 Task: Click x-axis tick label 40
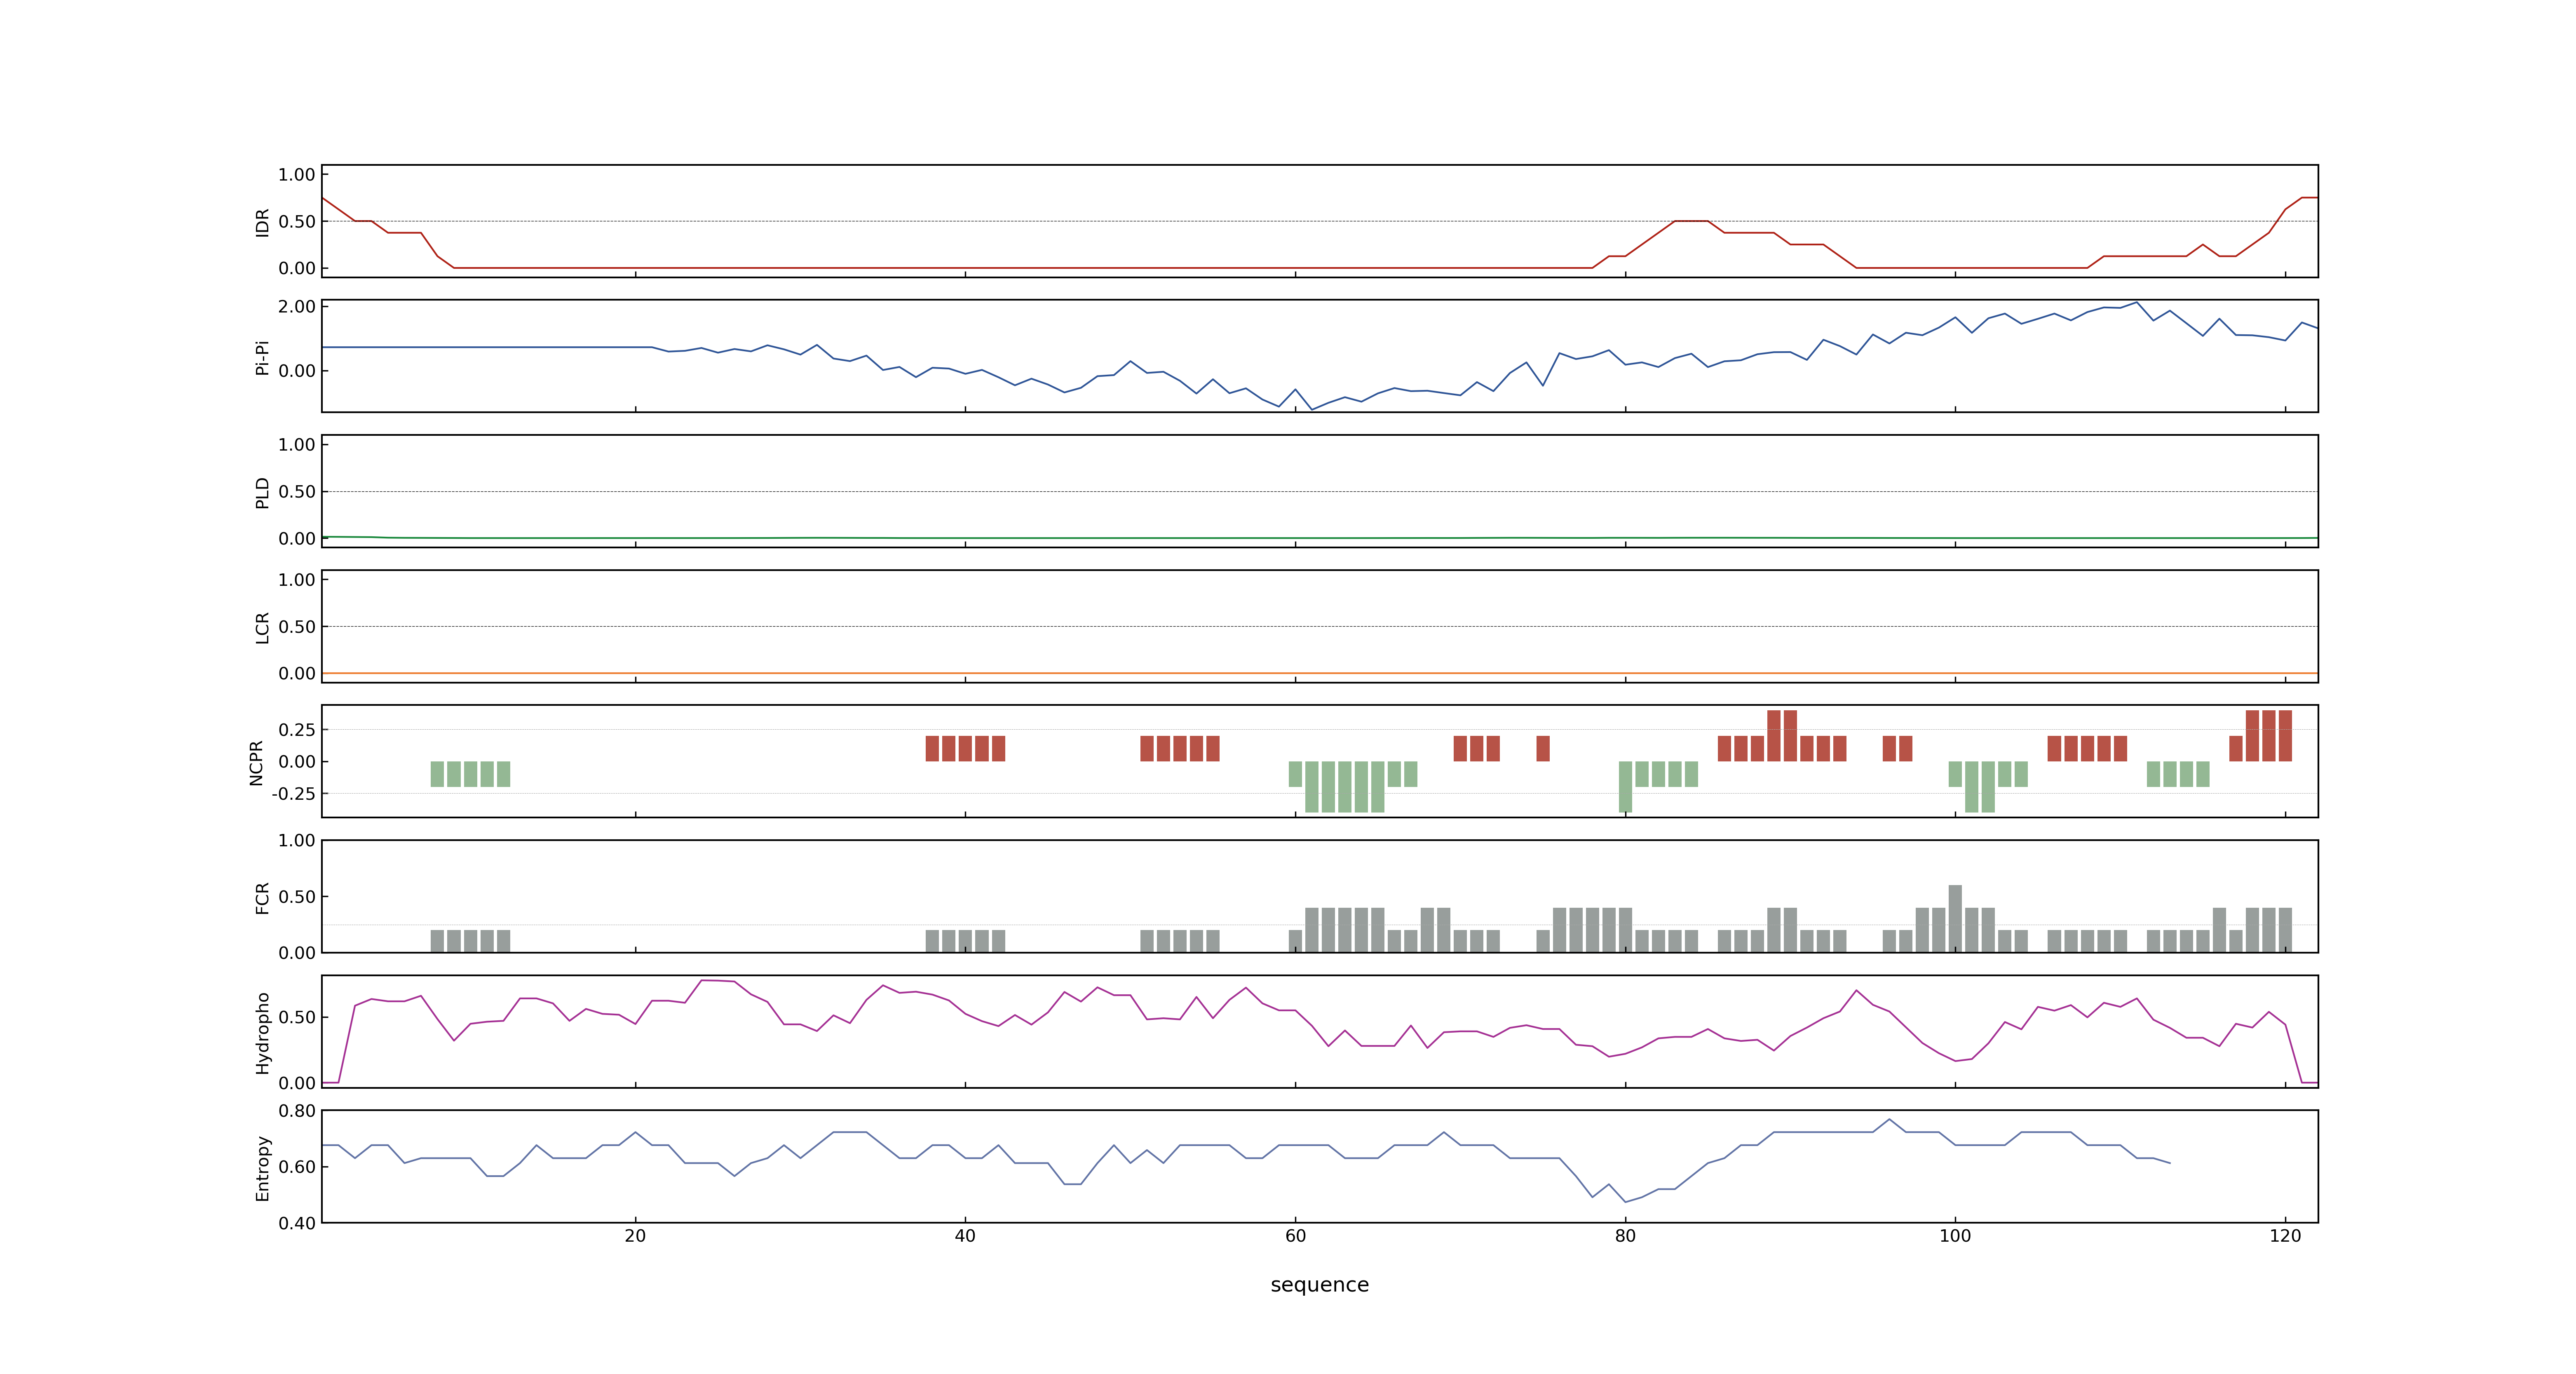click(x=965, y=1236)
